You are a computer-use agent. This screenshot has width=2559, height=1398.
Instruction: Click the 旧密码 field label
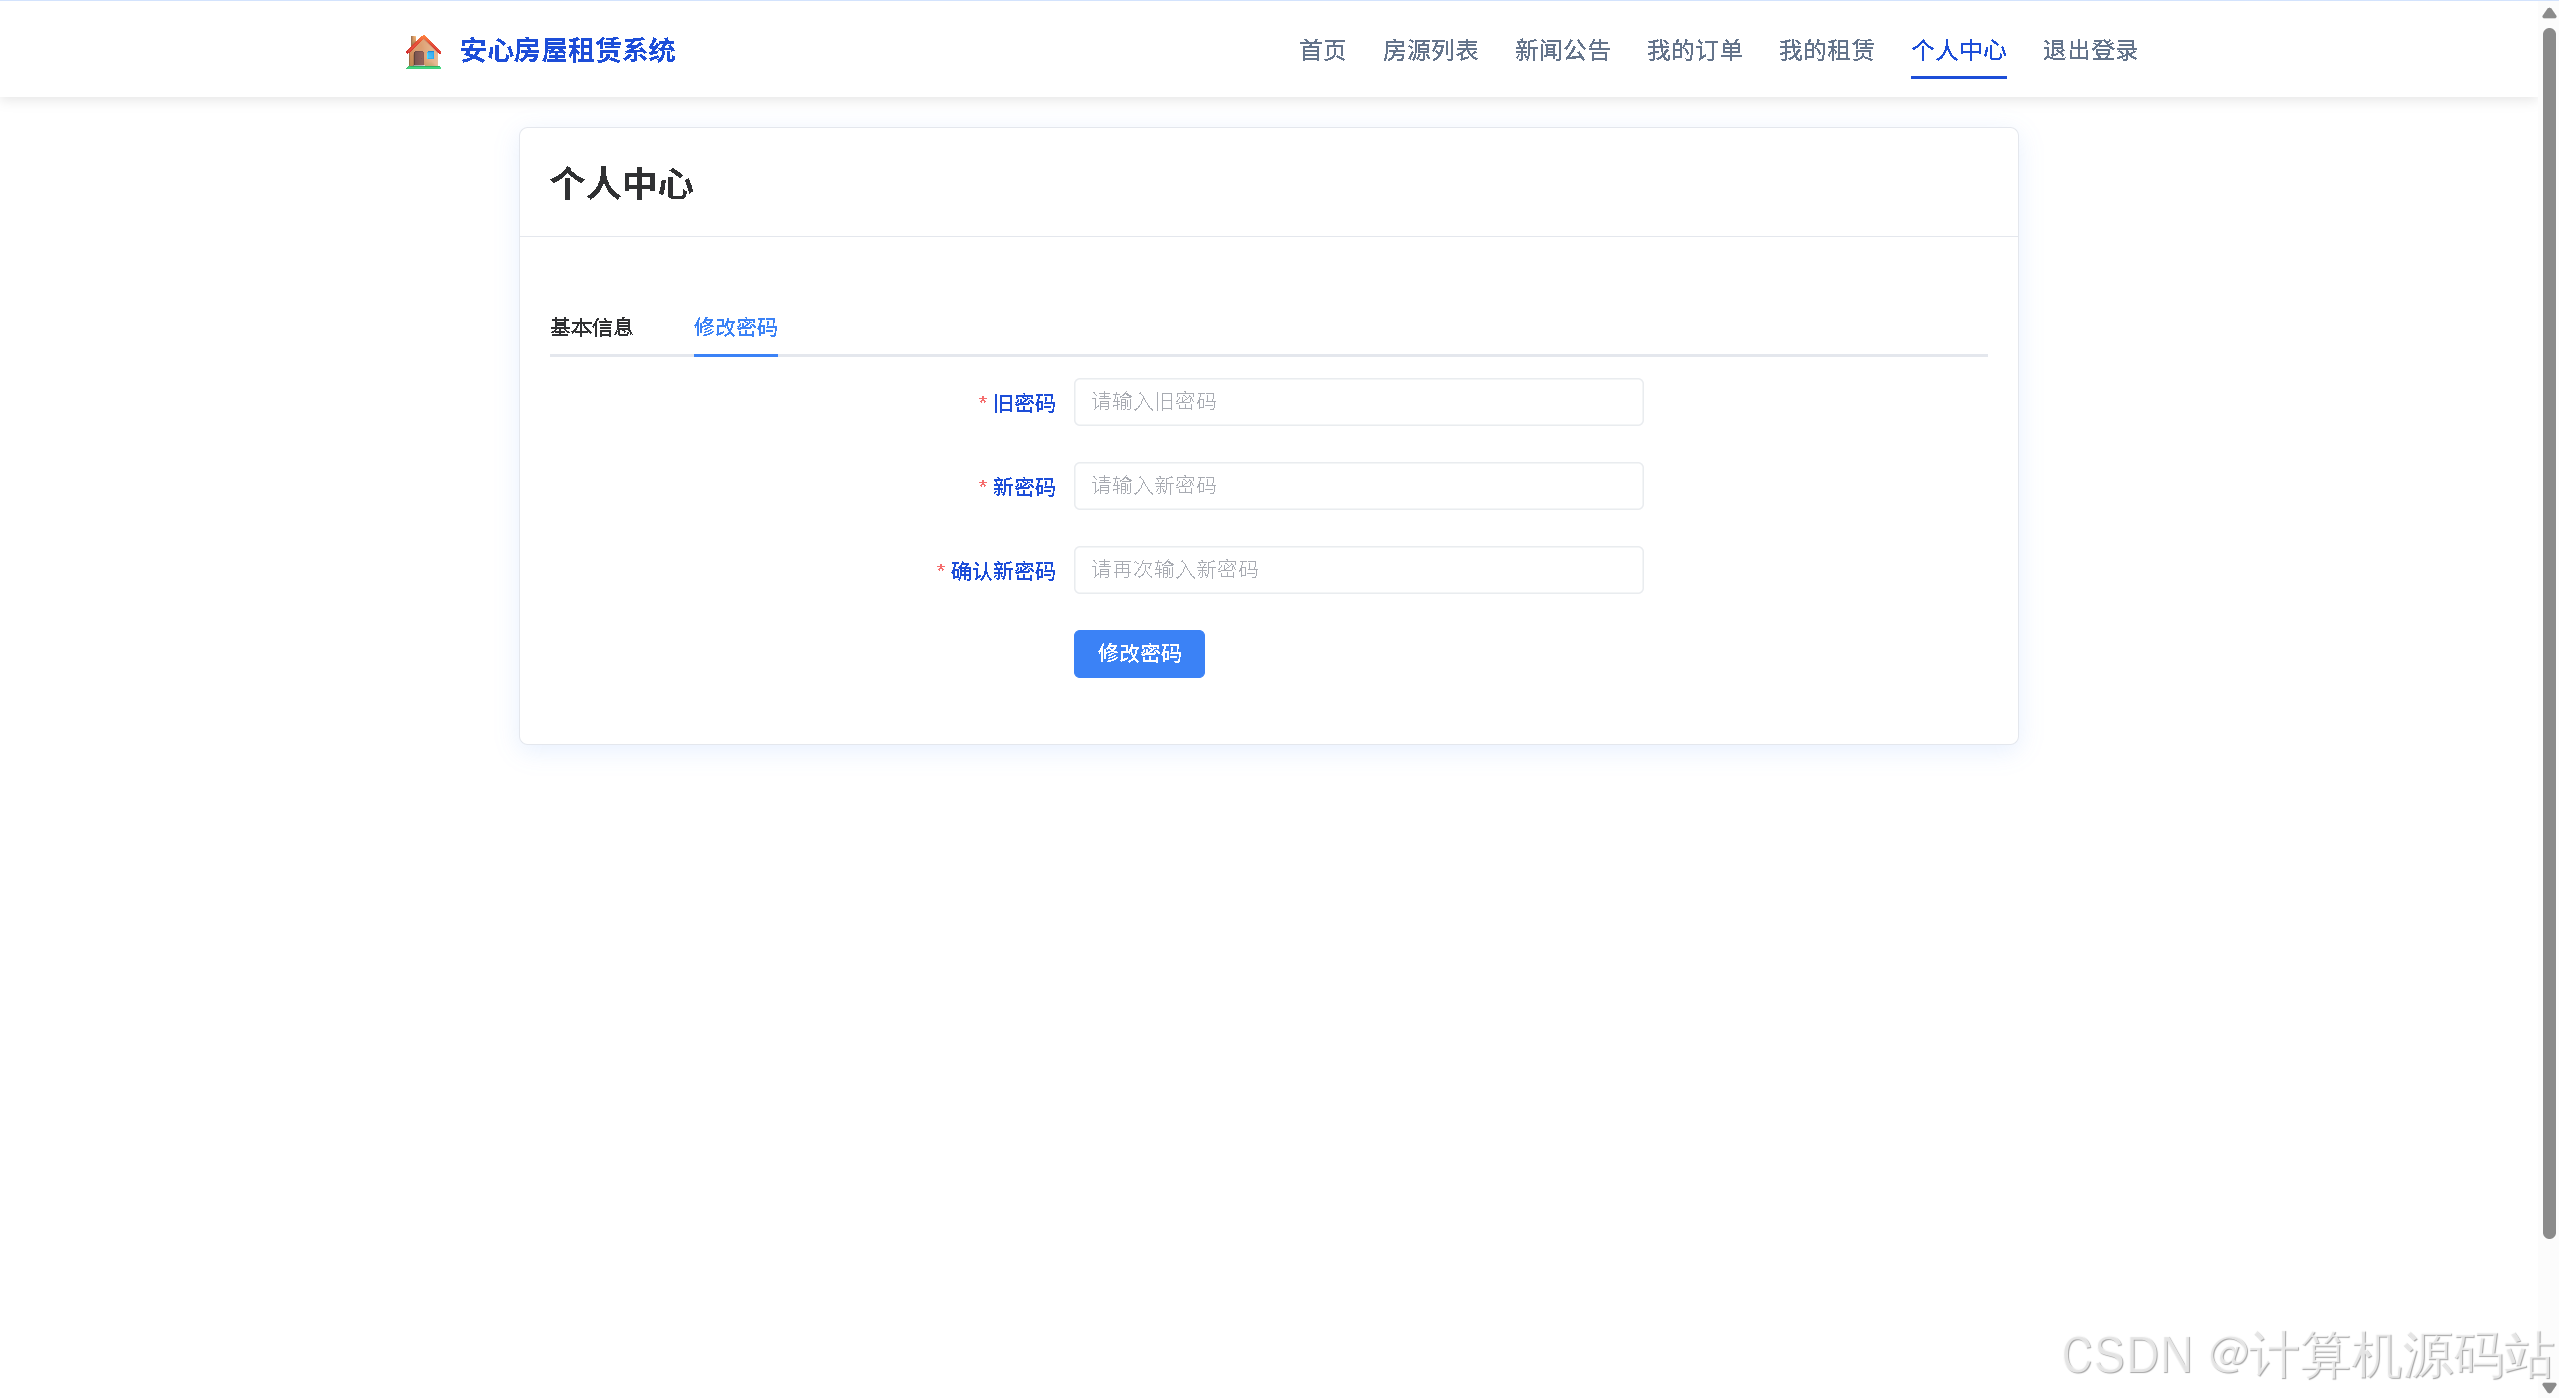(1023, 403)
